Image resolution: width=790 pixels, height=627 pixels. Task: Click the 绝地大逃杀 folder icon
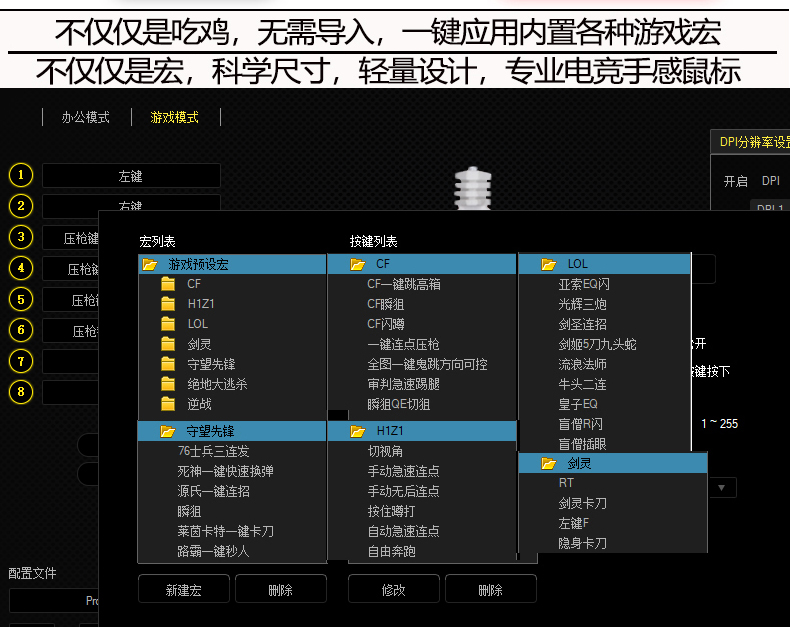[x=168, y=384]
